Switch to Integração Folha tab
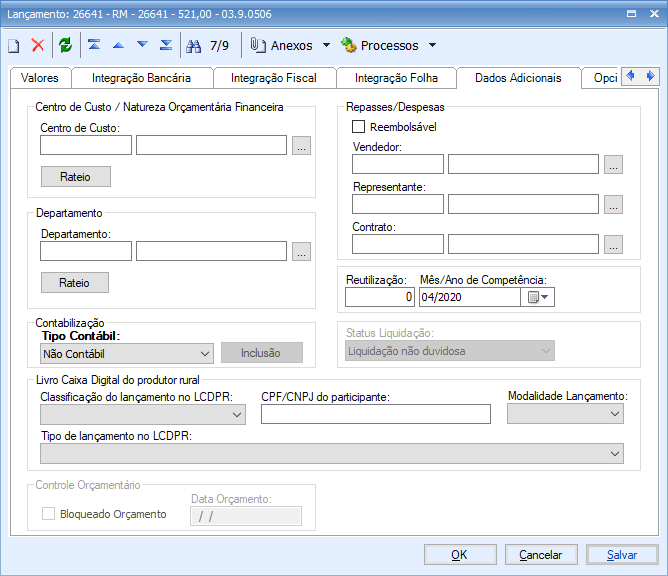The width and height of the screenshot is (668, 576). [396, 78]
